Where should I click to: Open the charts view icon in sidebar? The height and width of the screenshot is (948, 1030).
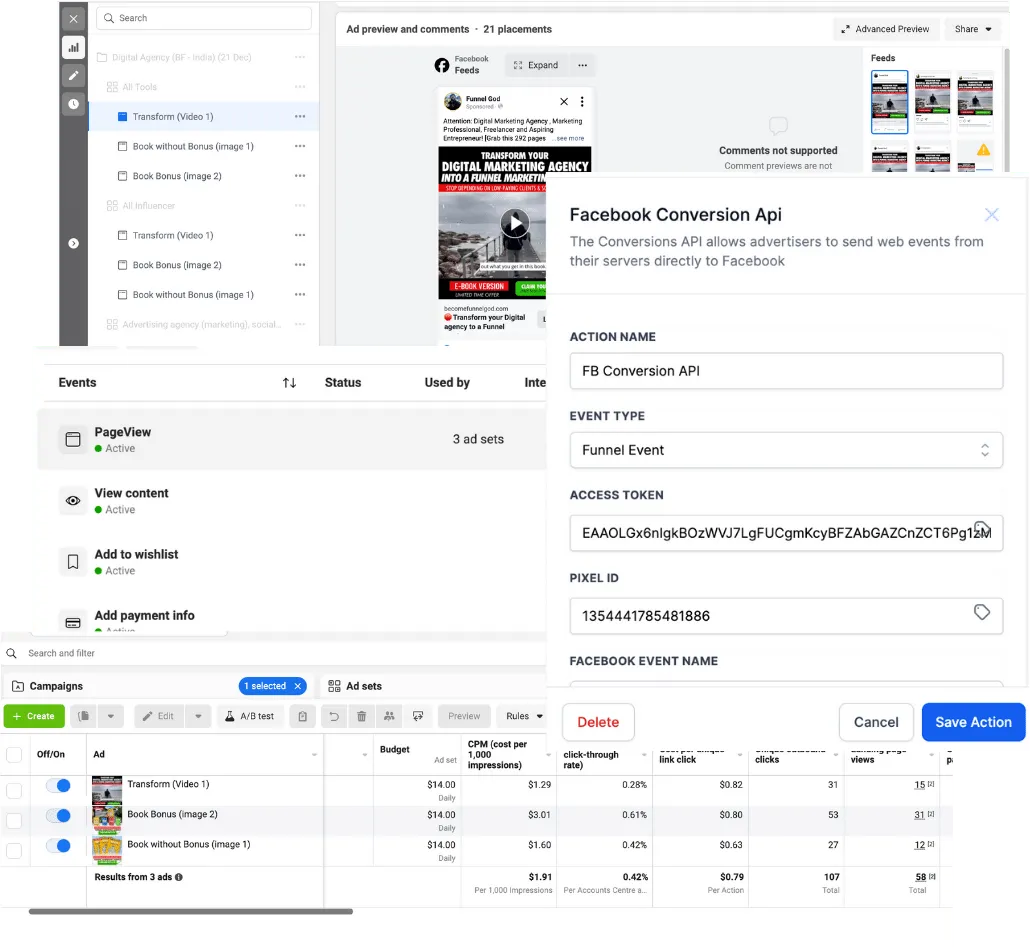point(74,47)
